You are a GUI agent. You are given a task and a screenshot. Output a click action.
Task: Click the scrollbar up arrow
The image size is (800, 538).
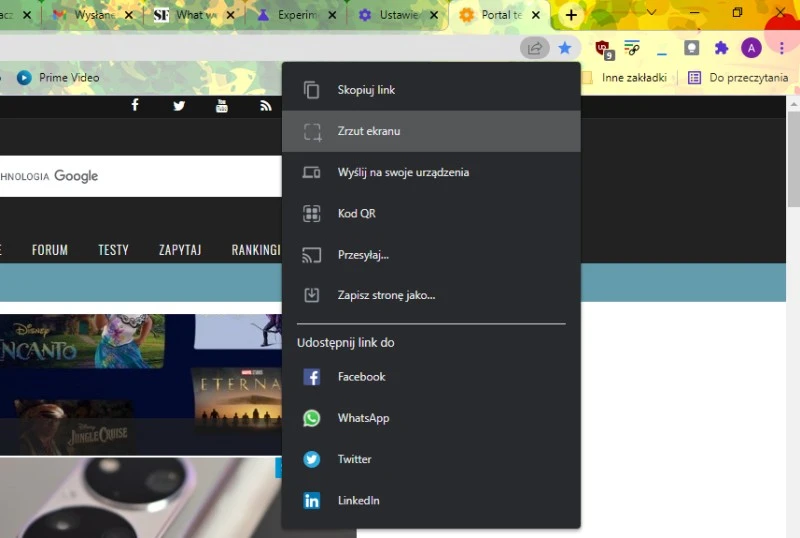point(793,104)
